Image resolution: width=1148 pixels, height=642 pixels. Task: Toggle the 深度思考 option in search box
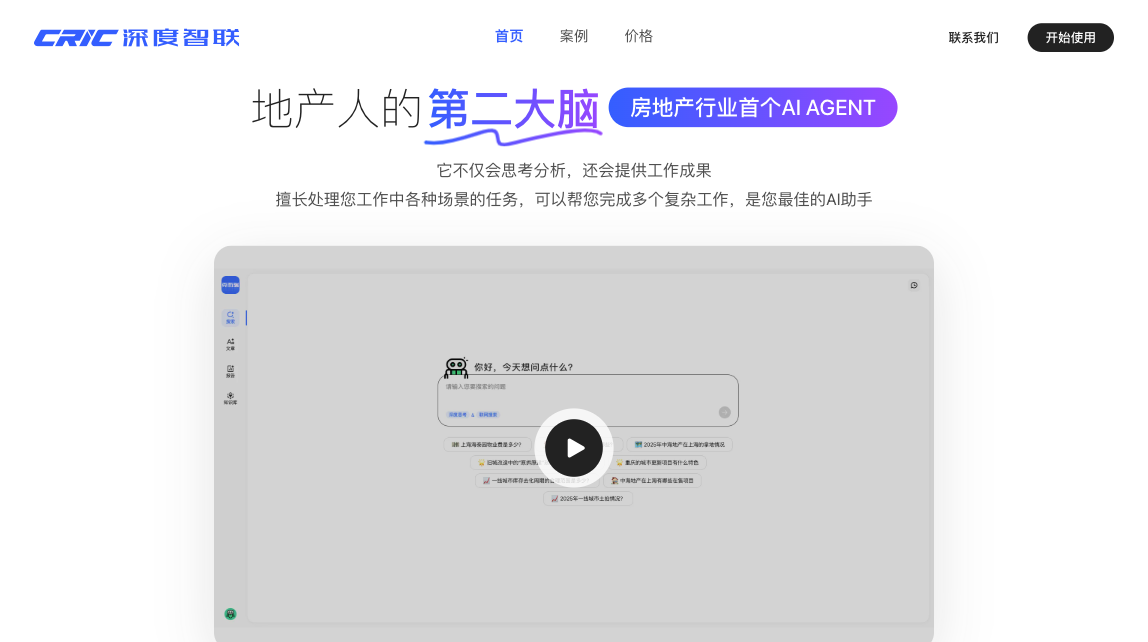click(457, 414)
